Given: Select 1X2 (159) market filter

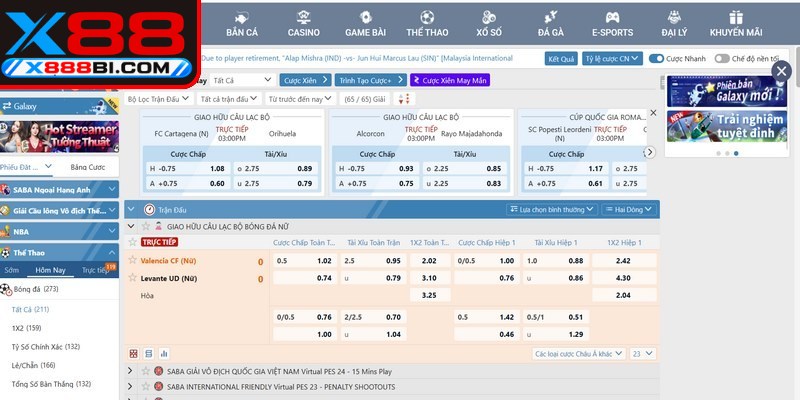Looking at the screenshot, I should (26, 328).
